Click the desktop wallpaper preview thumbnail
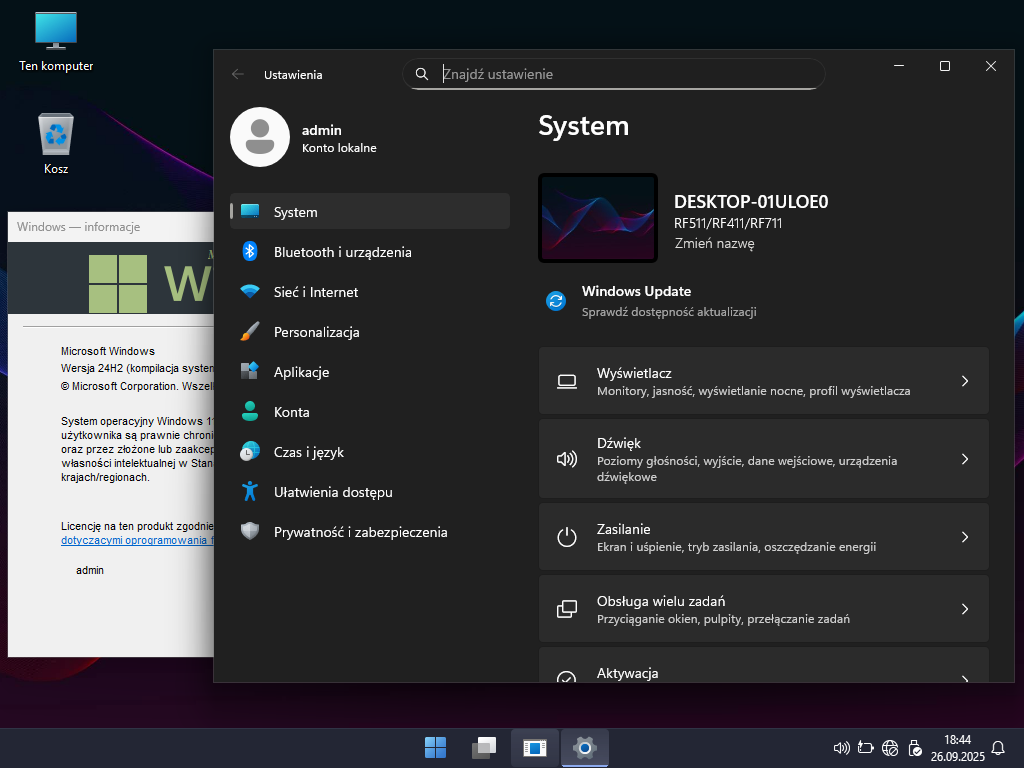 point(597,218)
